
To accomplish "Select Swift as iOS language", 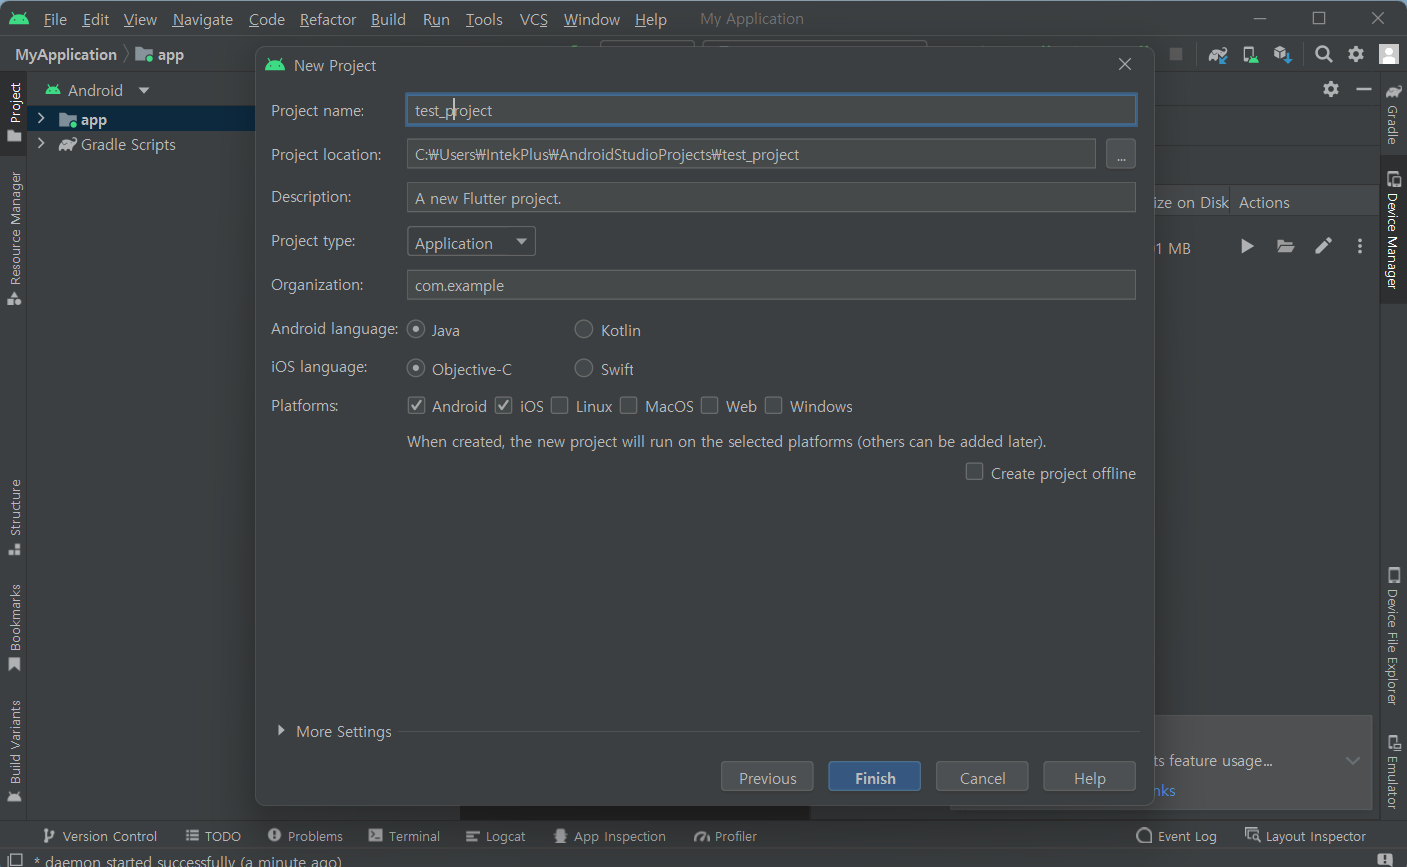I will coord(584,368).
